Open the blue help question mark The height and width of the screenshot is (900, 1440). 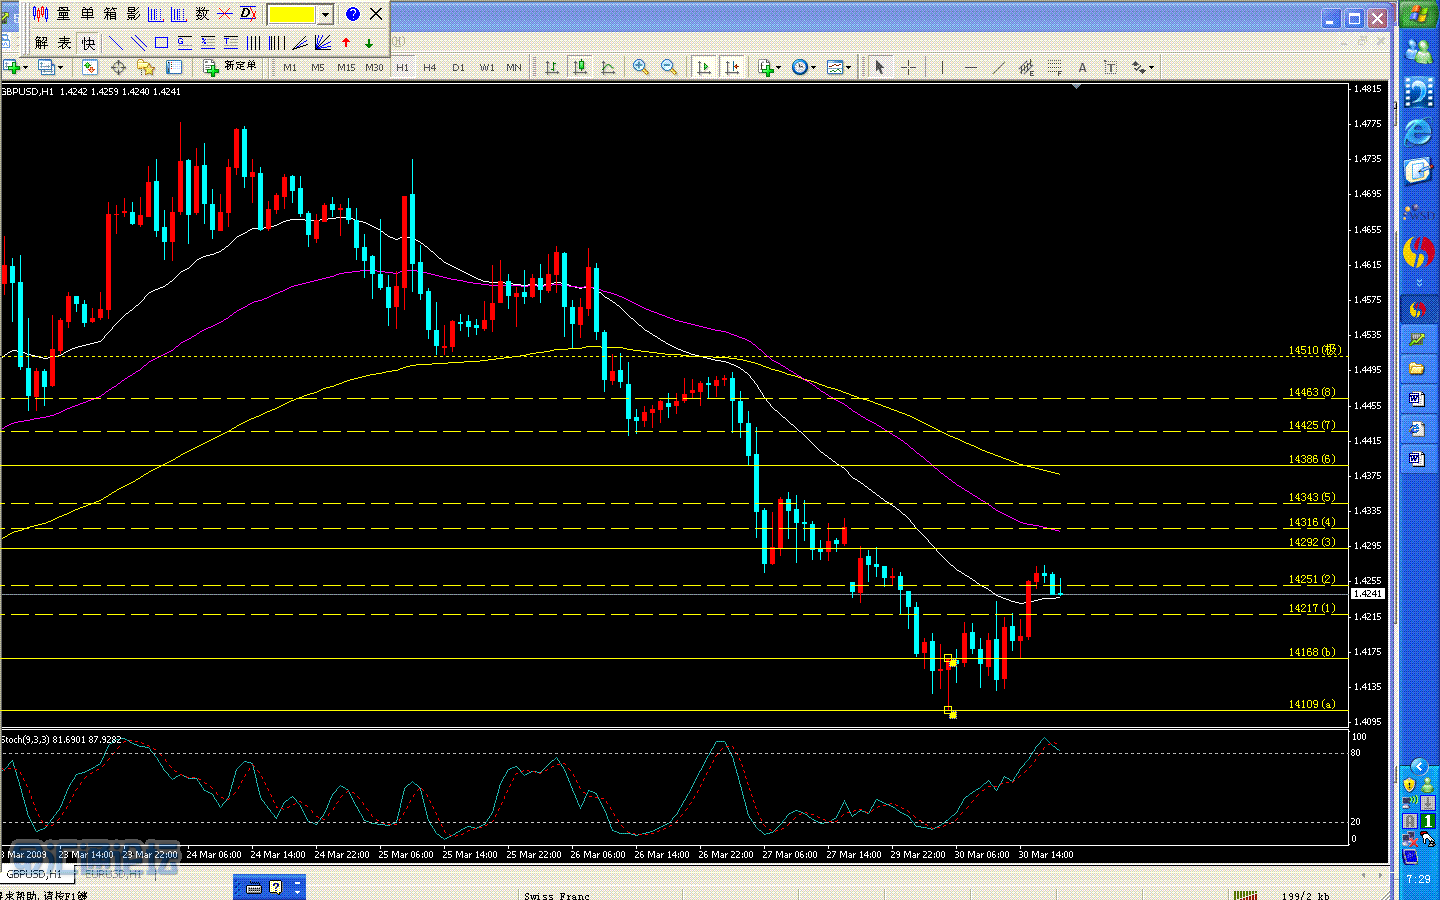tap(352, 14)
